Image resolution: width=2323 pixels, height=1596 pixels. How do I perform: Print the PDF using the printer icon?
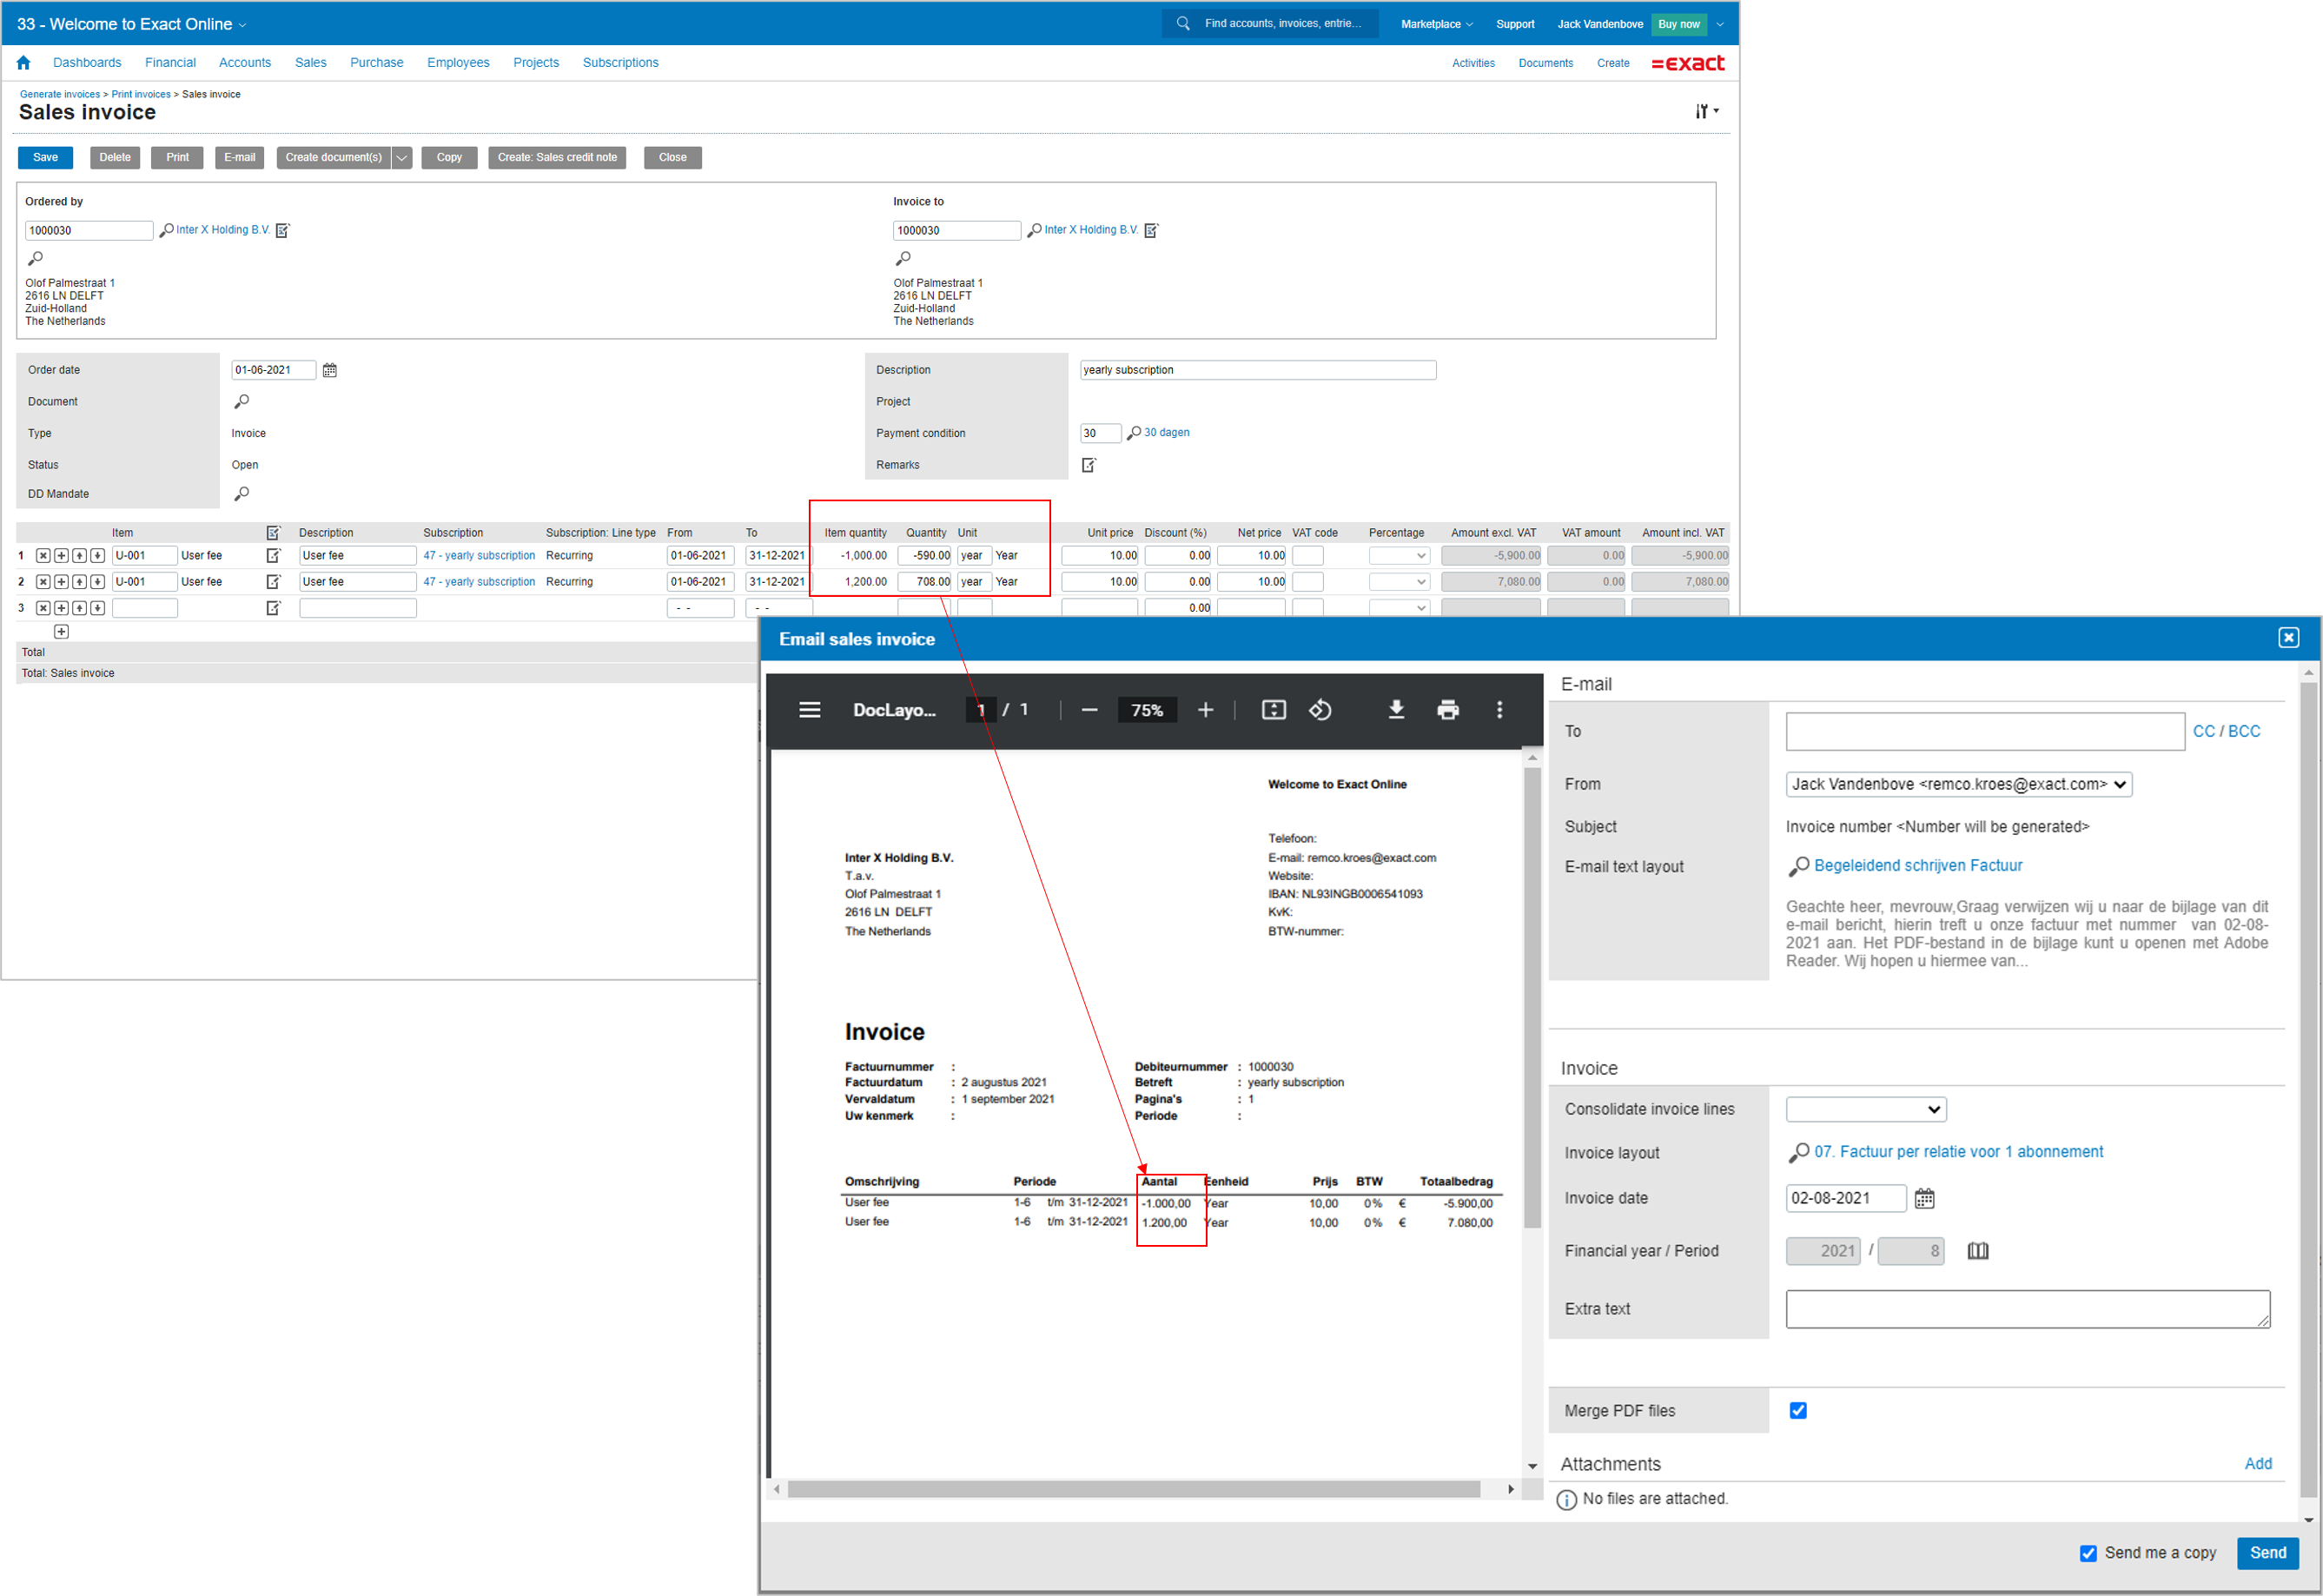tap(1447, 710)
